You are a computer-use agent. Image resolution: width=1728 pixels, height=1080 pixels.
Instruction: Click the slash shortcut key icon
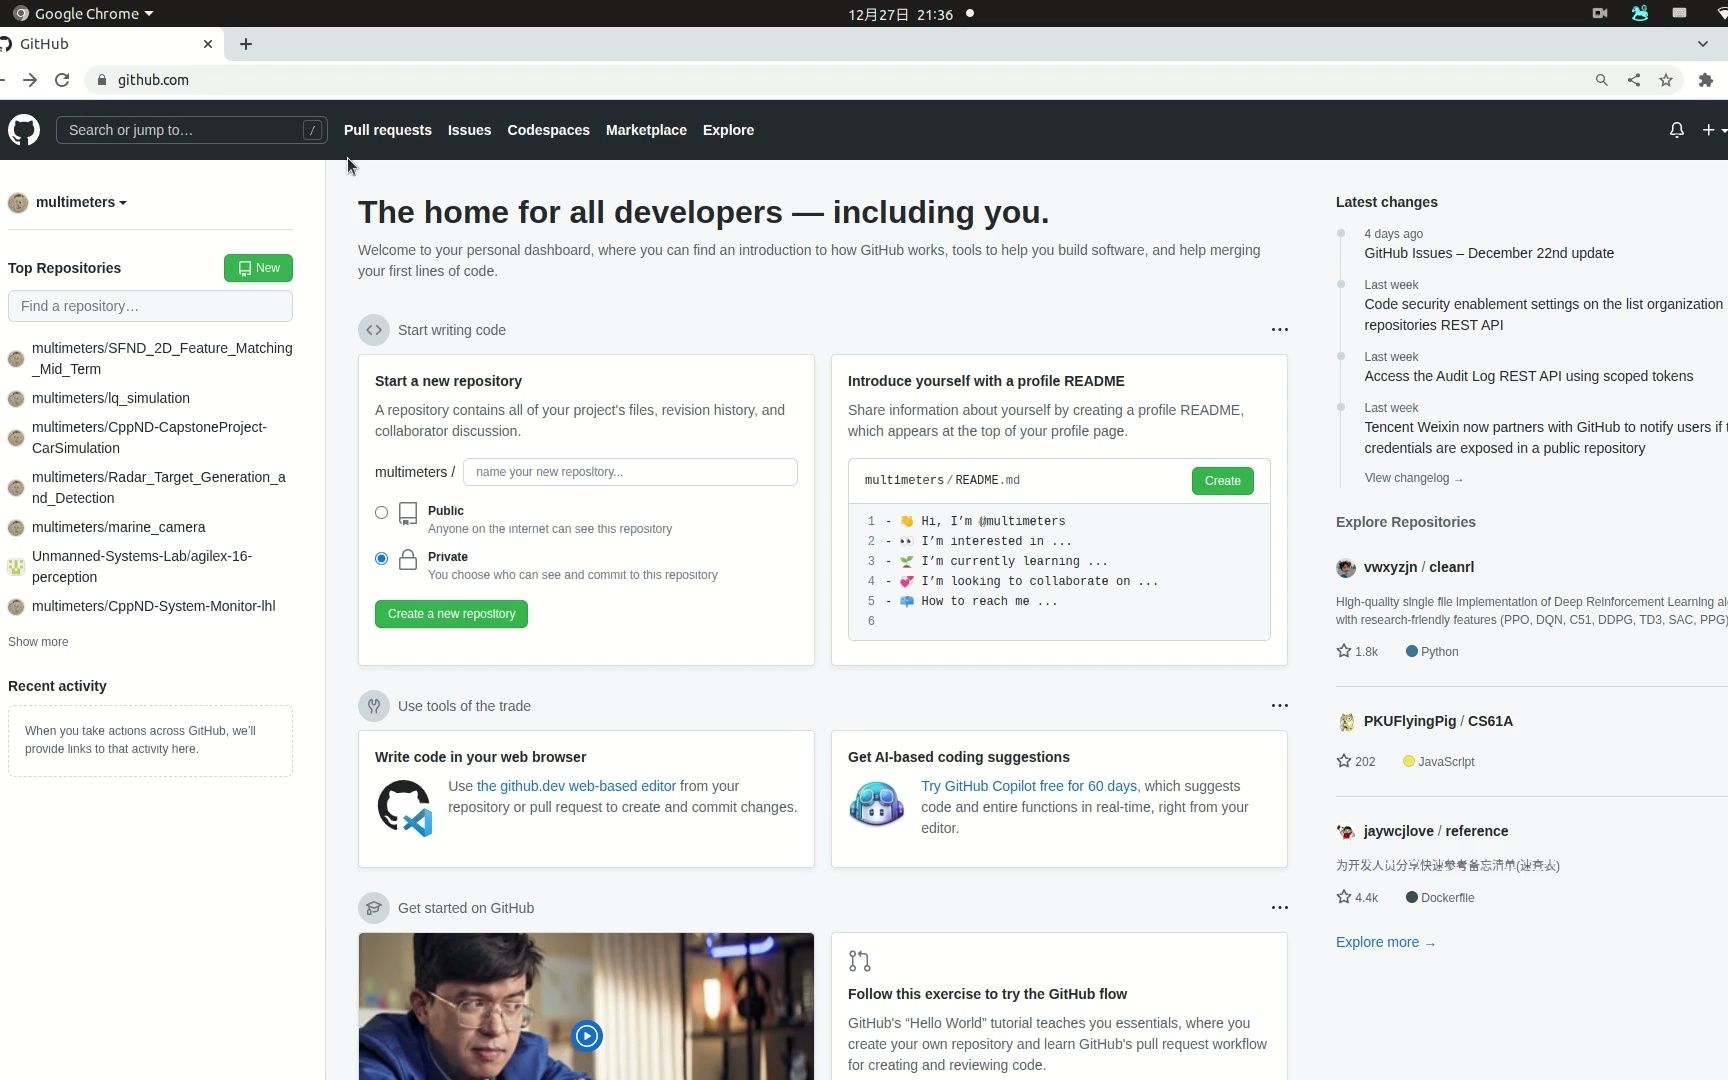coord(312,130)
